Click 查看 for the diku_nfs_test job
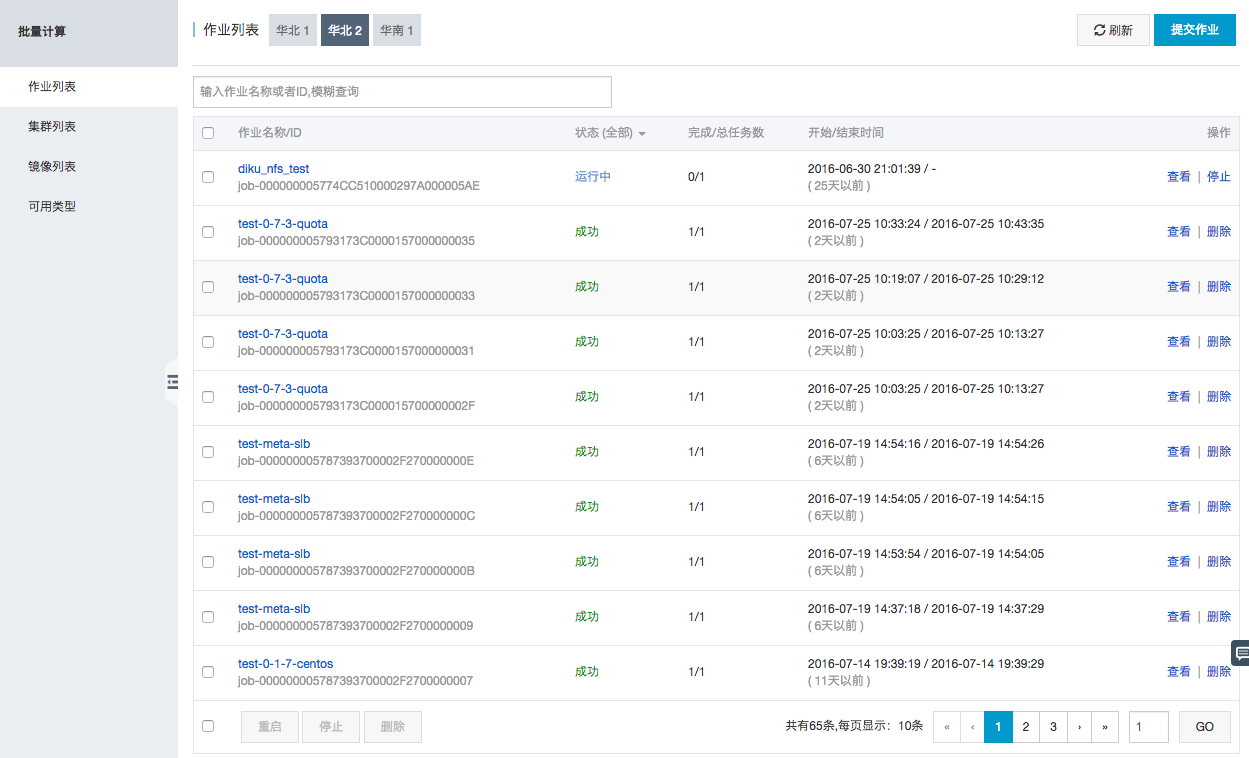The width and height of the screenshot is (1249, 758). (x=1179, y=177)
